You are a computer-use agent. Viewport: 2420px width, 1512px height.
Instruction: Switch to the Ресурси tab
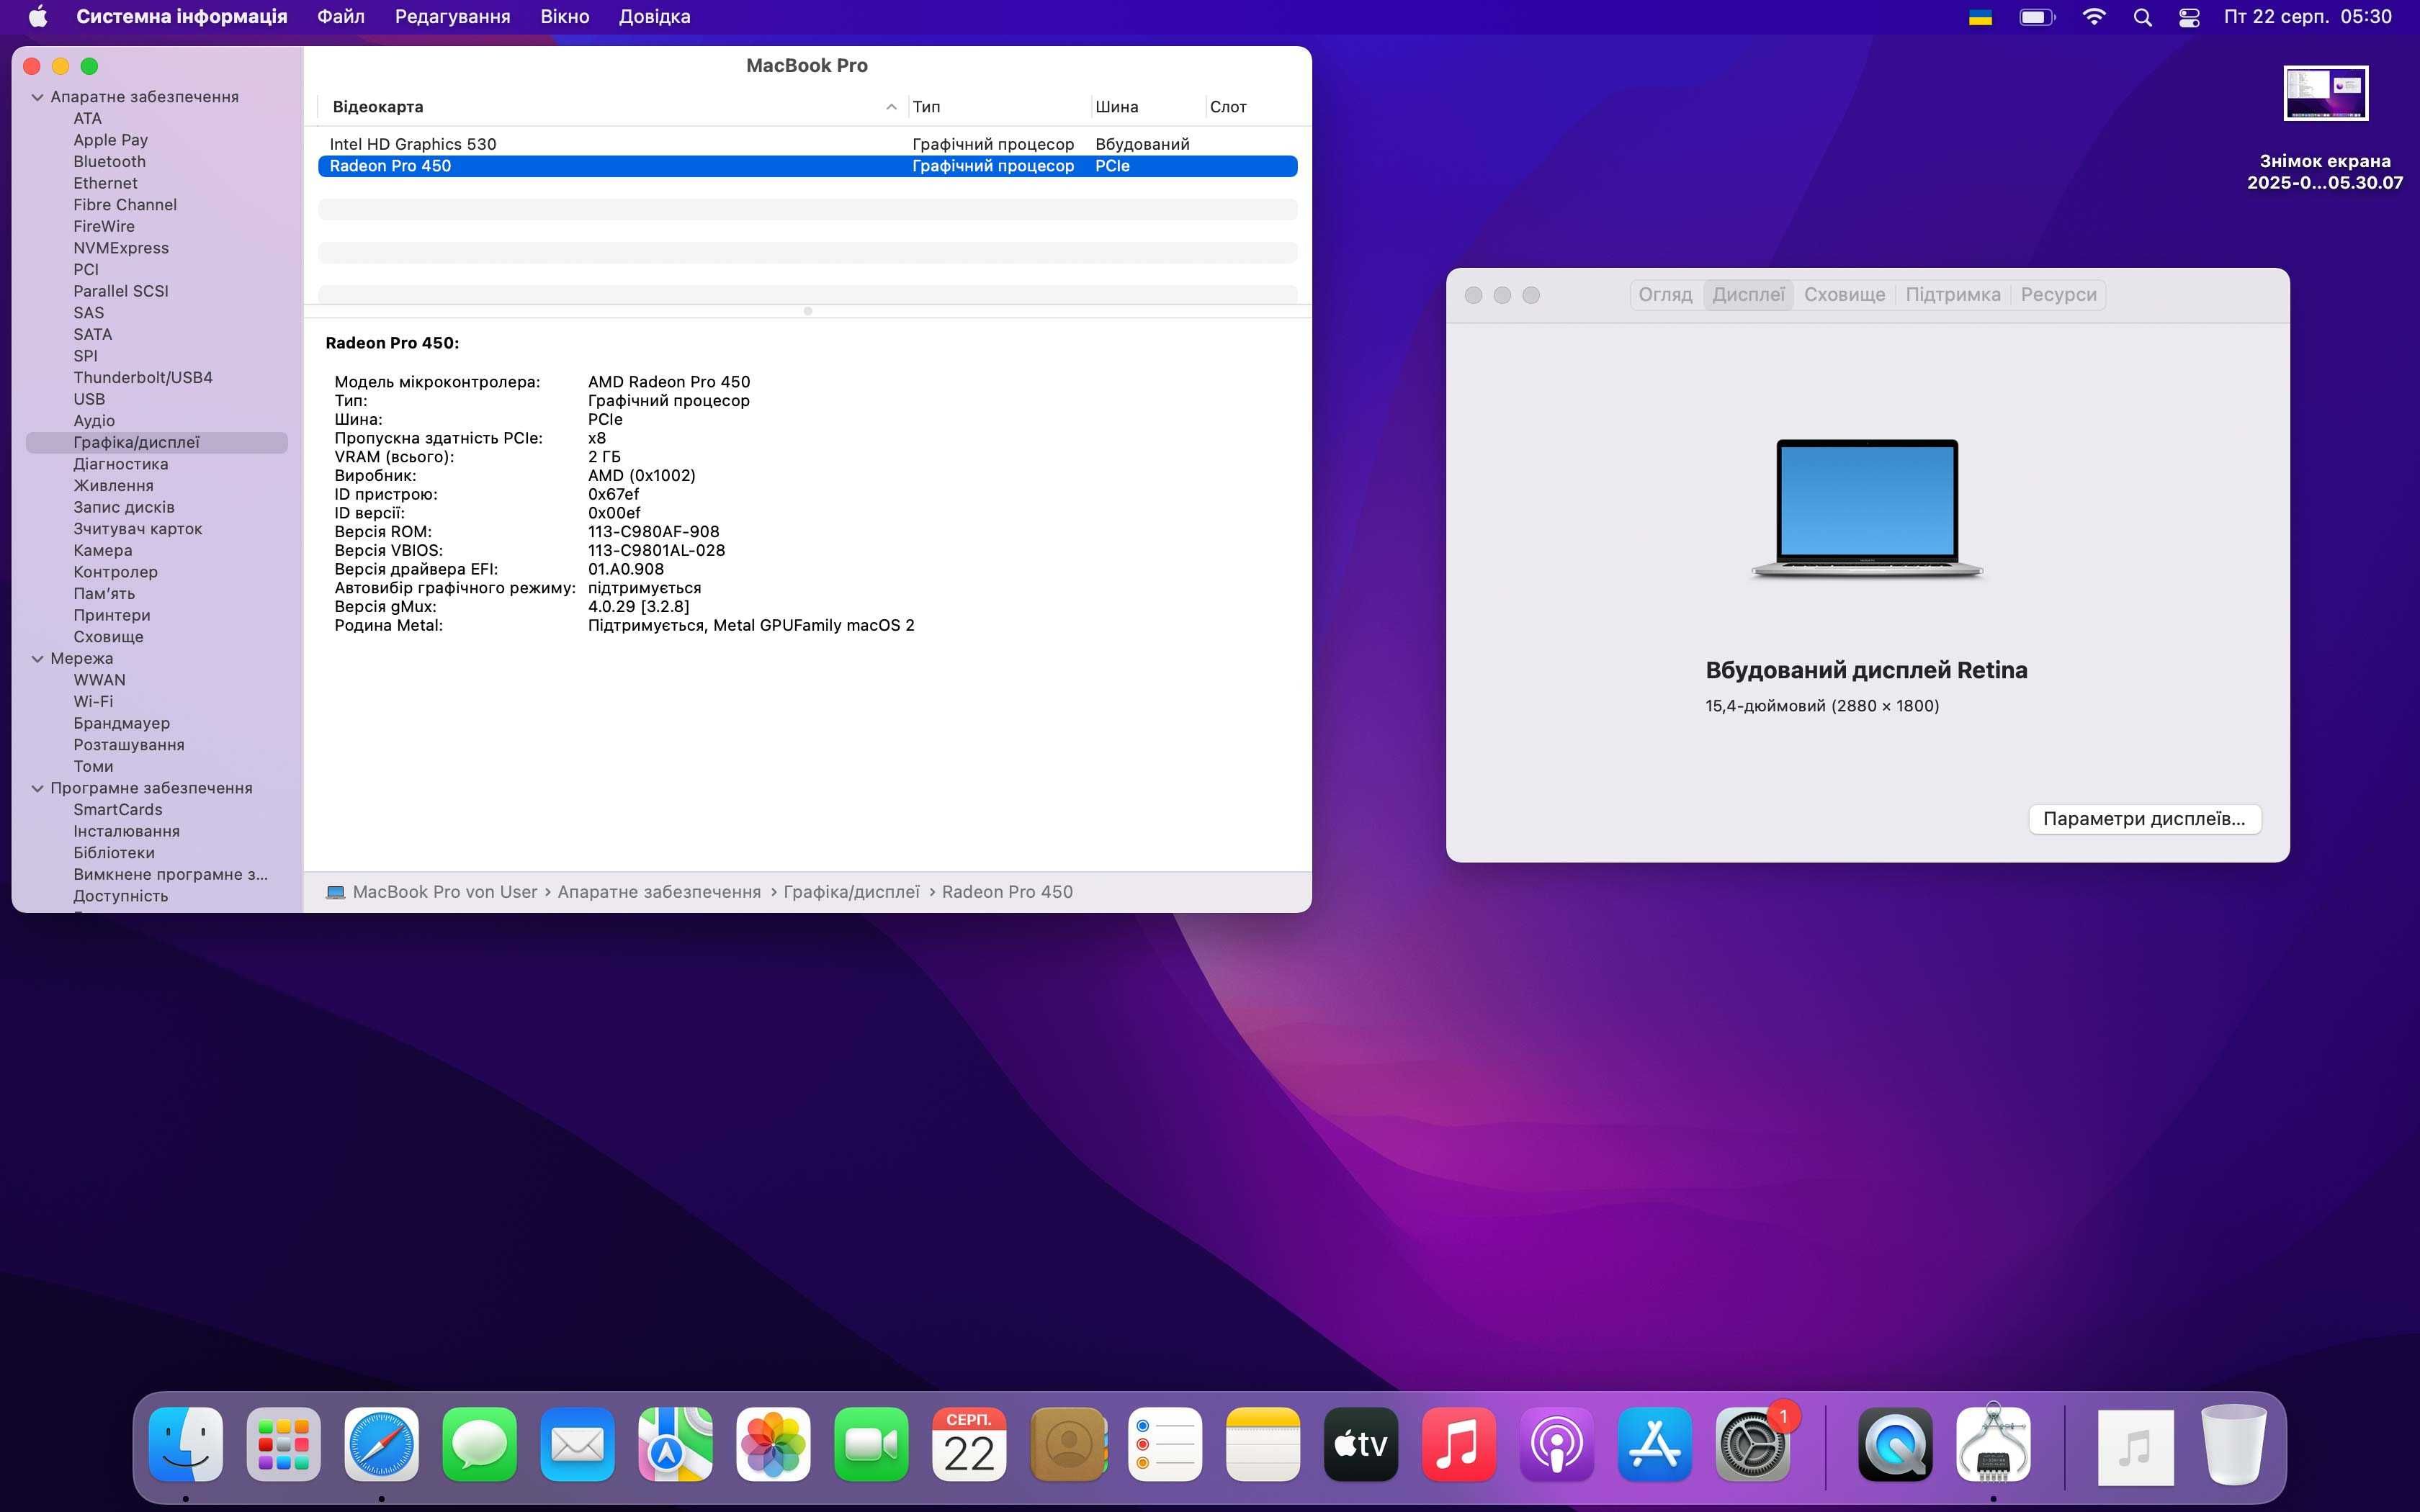(x=2058, y=295)
